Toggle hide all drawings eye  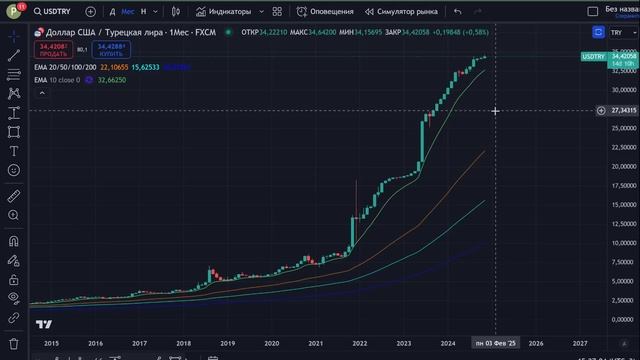(x=14, y=298)
